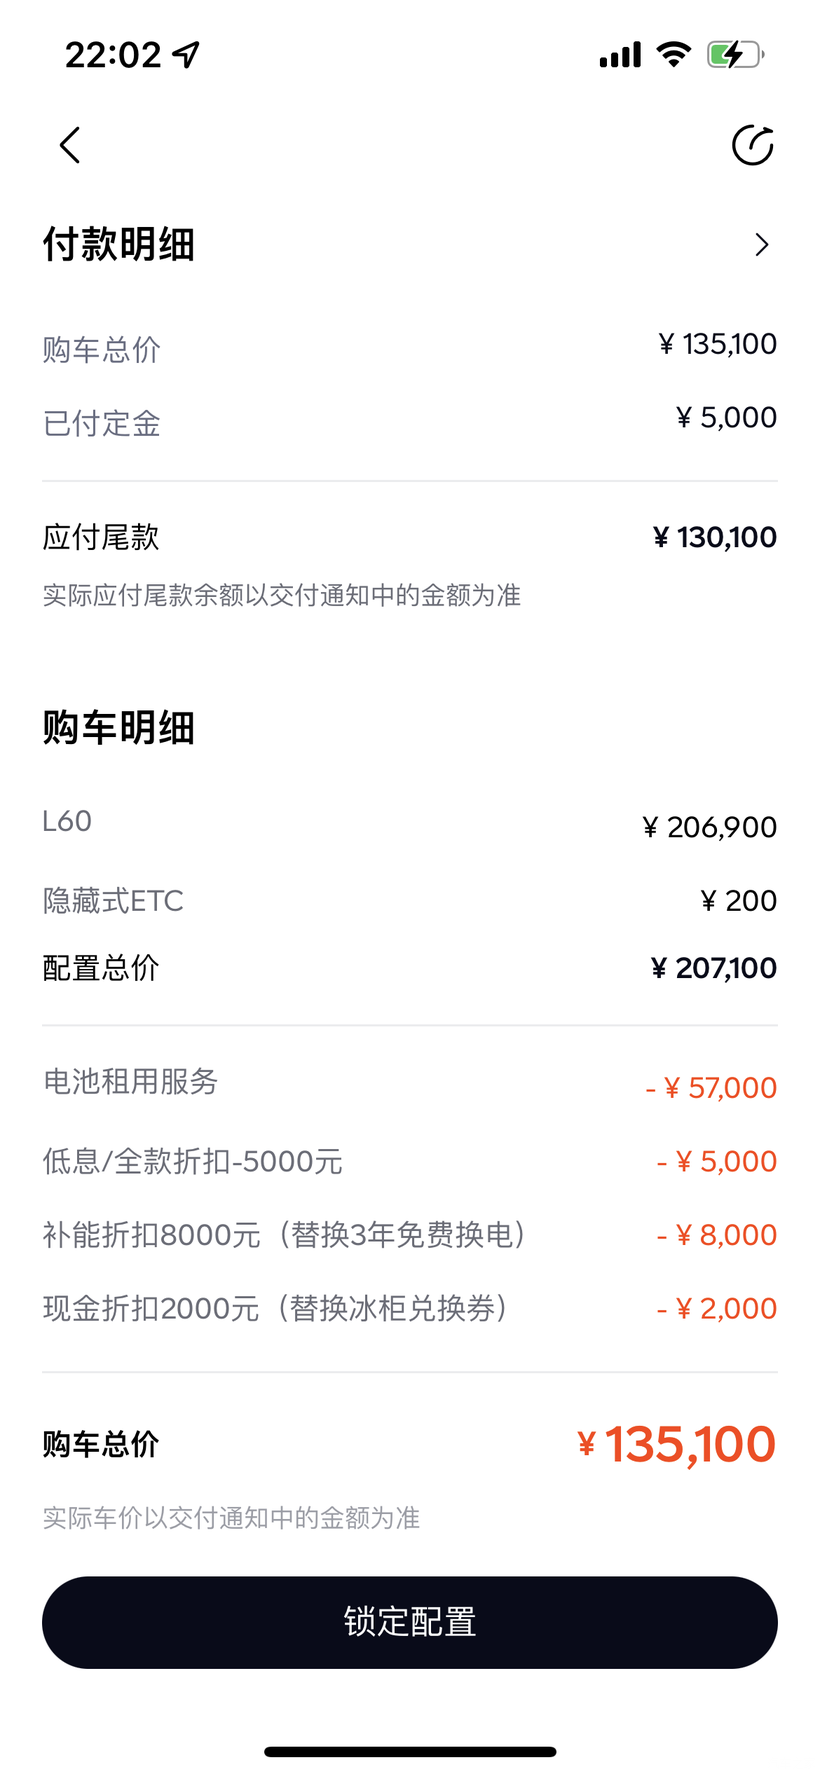Open the 付款明细 section heading
Screen dimensions: 820x1774
coord(119,245)
